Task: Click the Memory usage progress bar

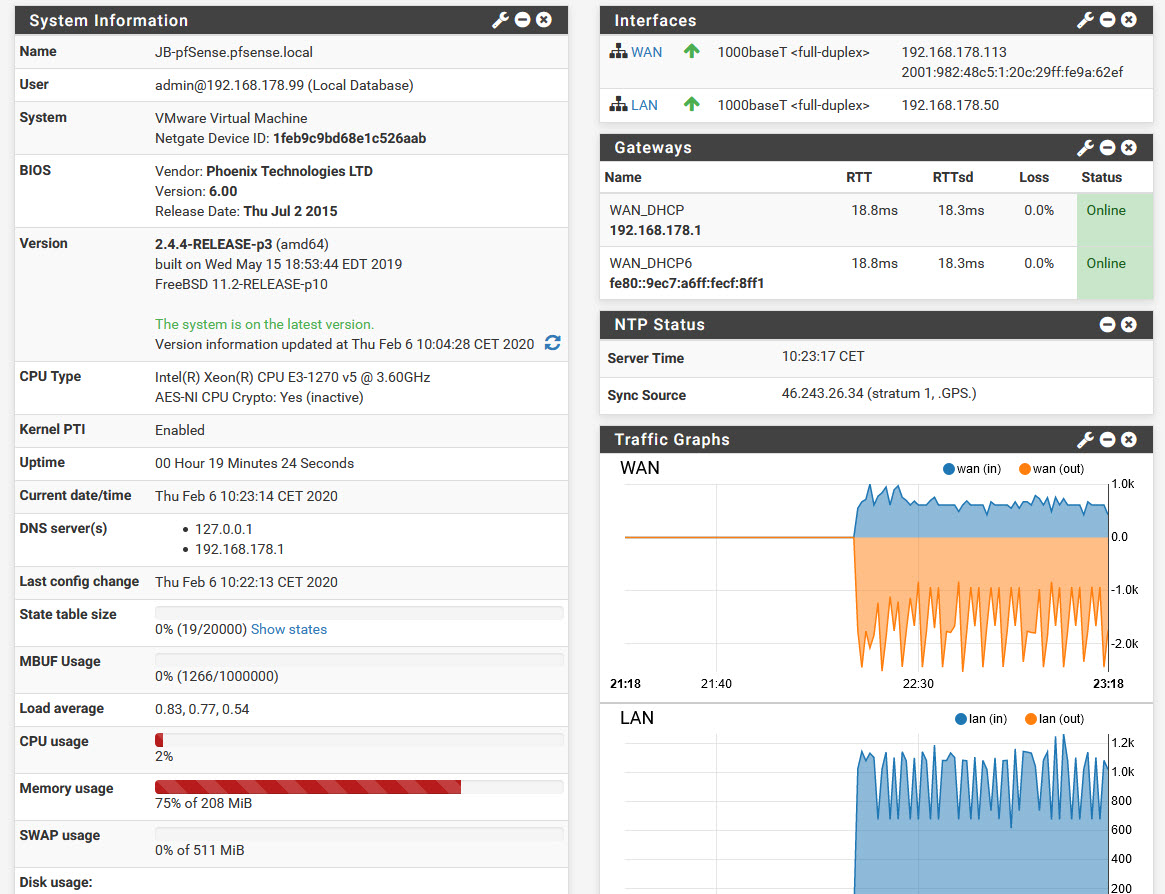Action: (359, 786)
